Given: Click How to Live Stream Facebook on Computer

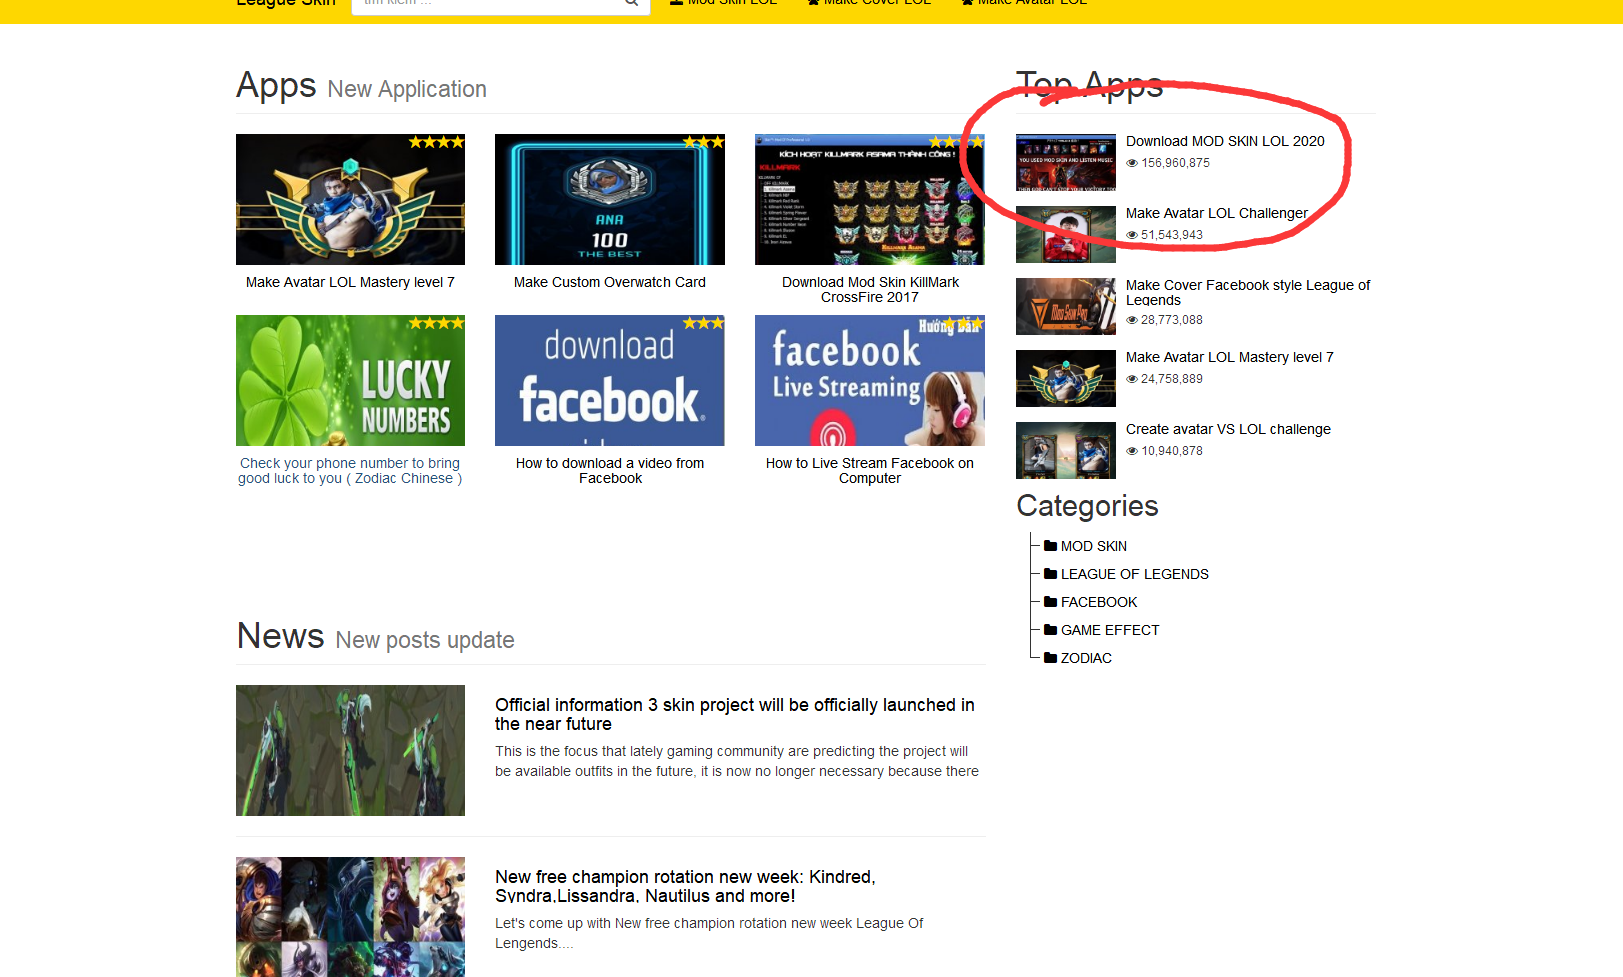Looking at the screenshot, I should [x=870, y=471].
